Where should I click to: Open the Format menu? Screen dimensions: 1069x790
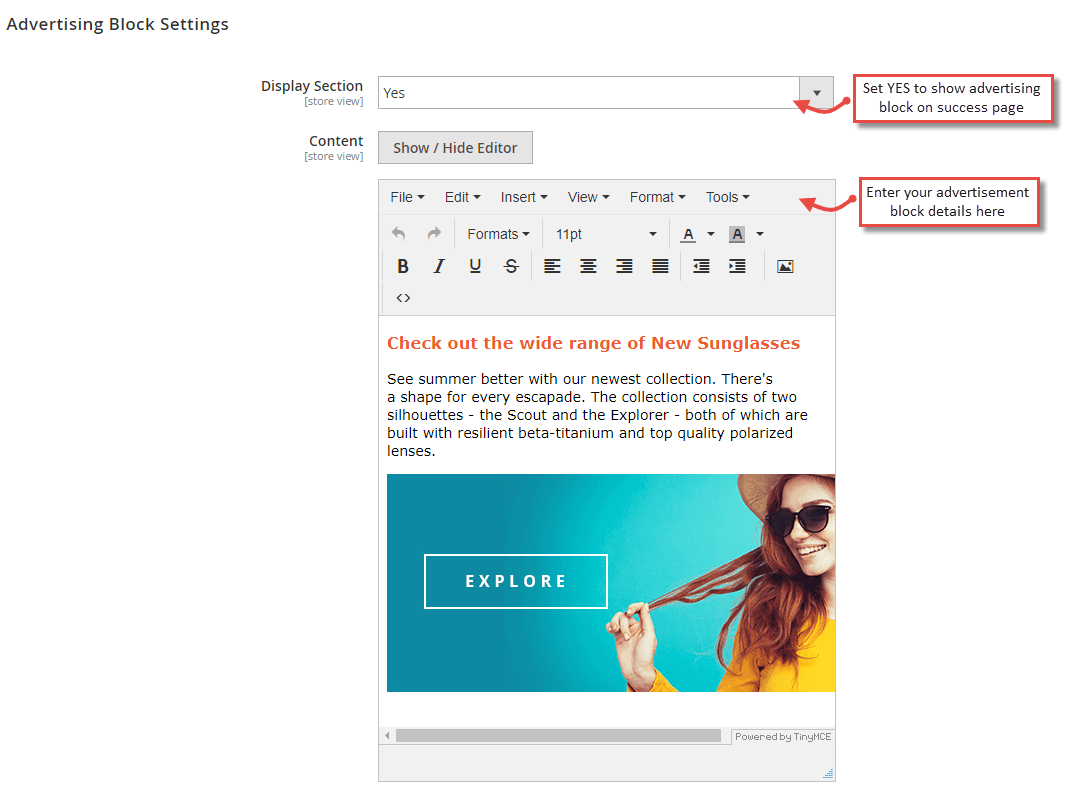657,197
